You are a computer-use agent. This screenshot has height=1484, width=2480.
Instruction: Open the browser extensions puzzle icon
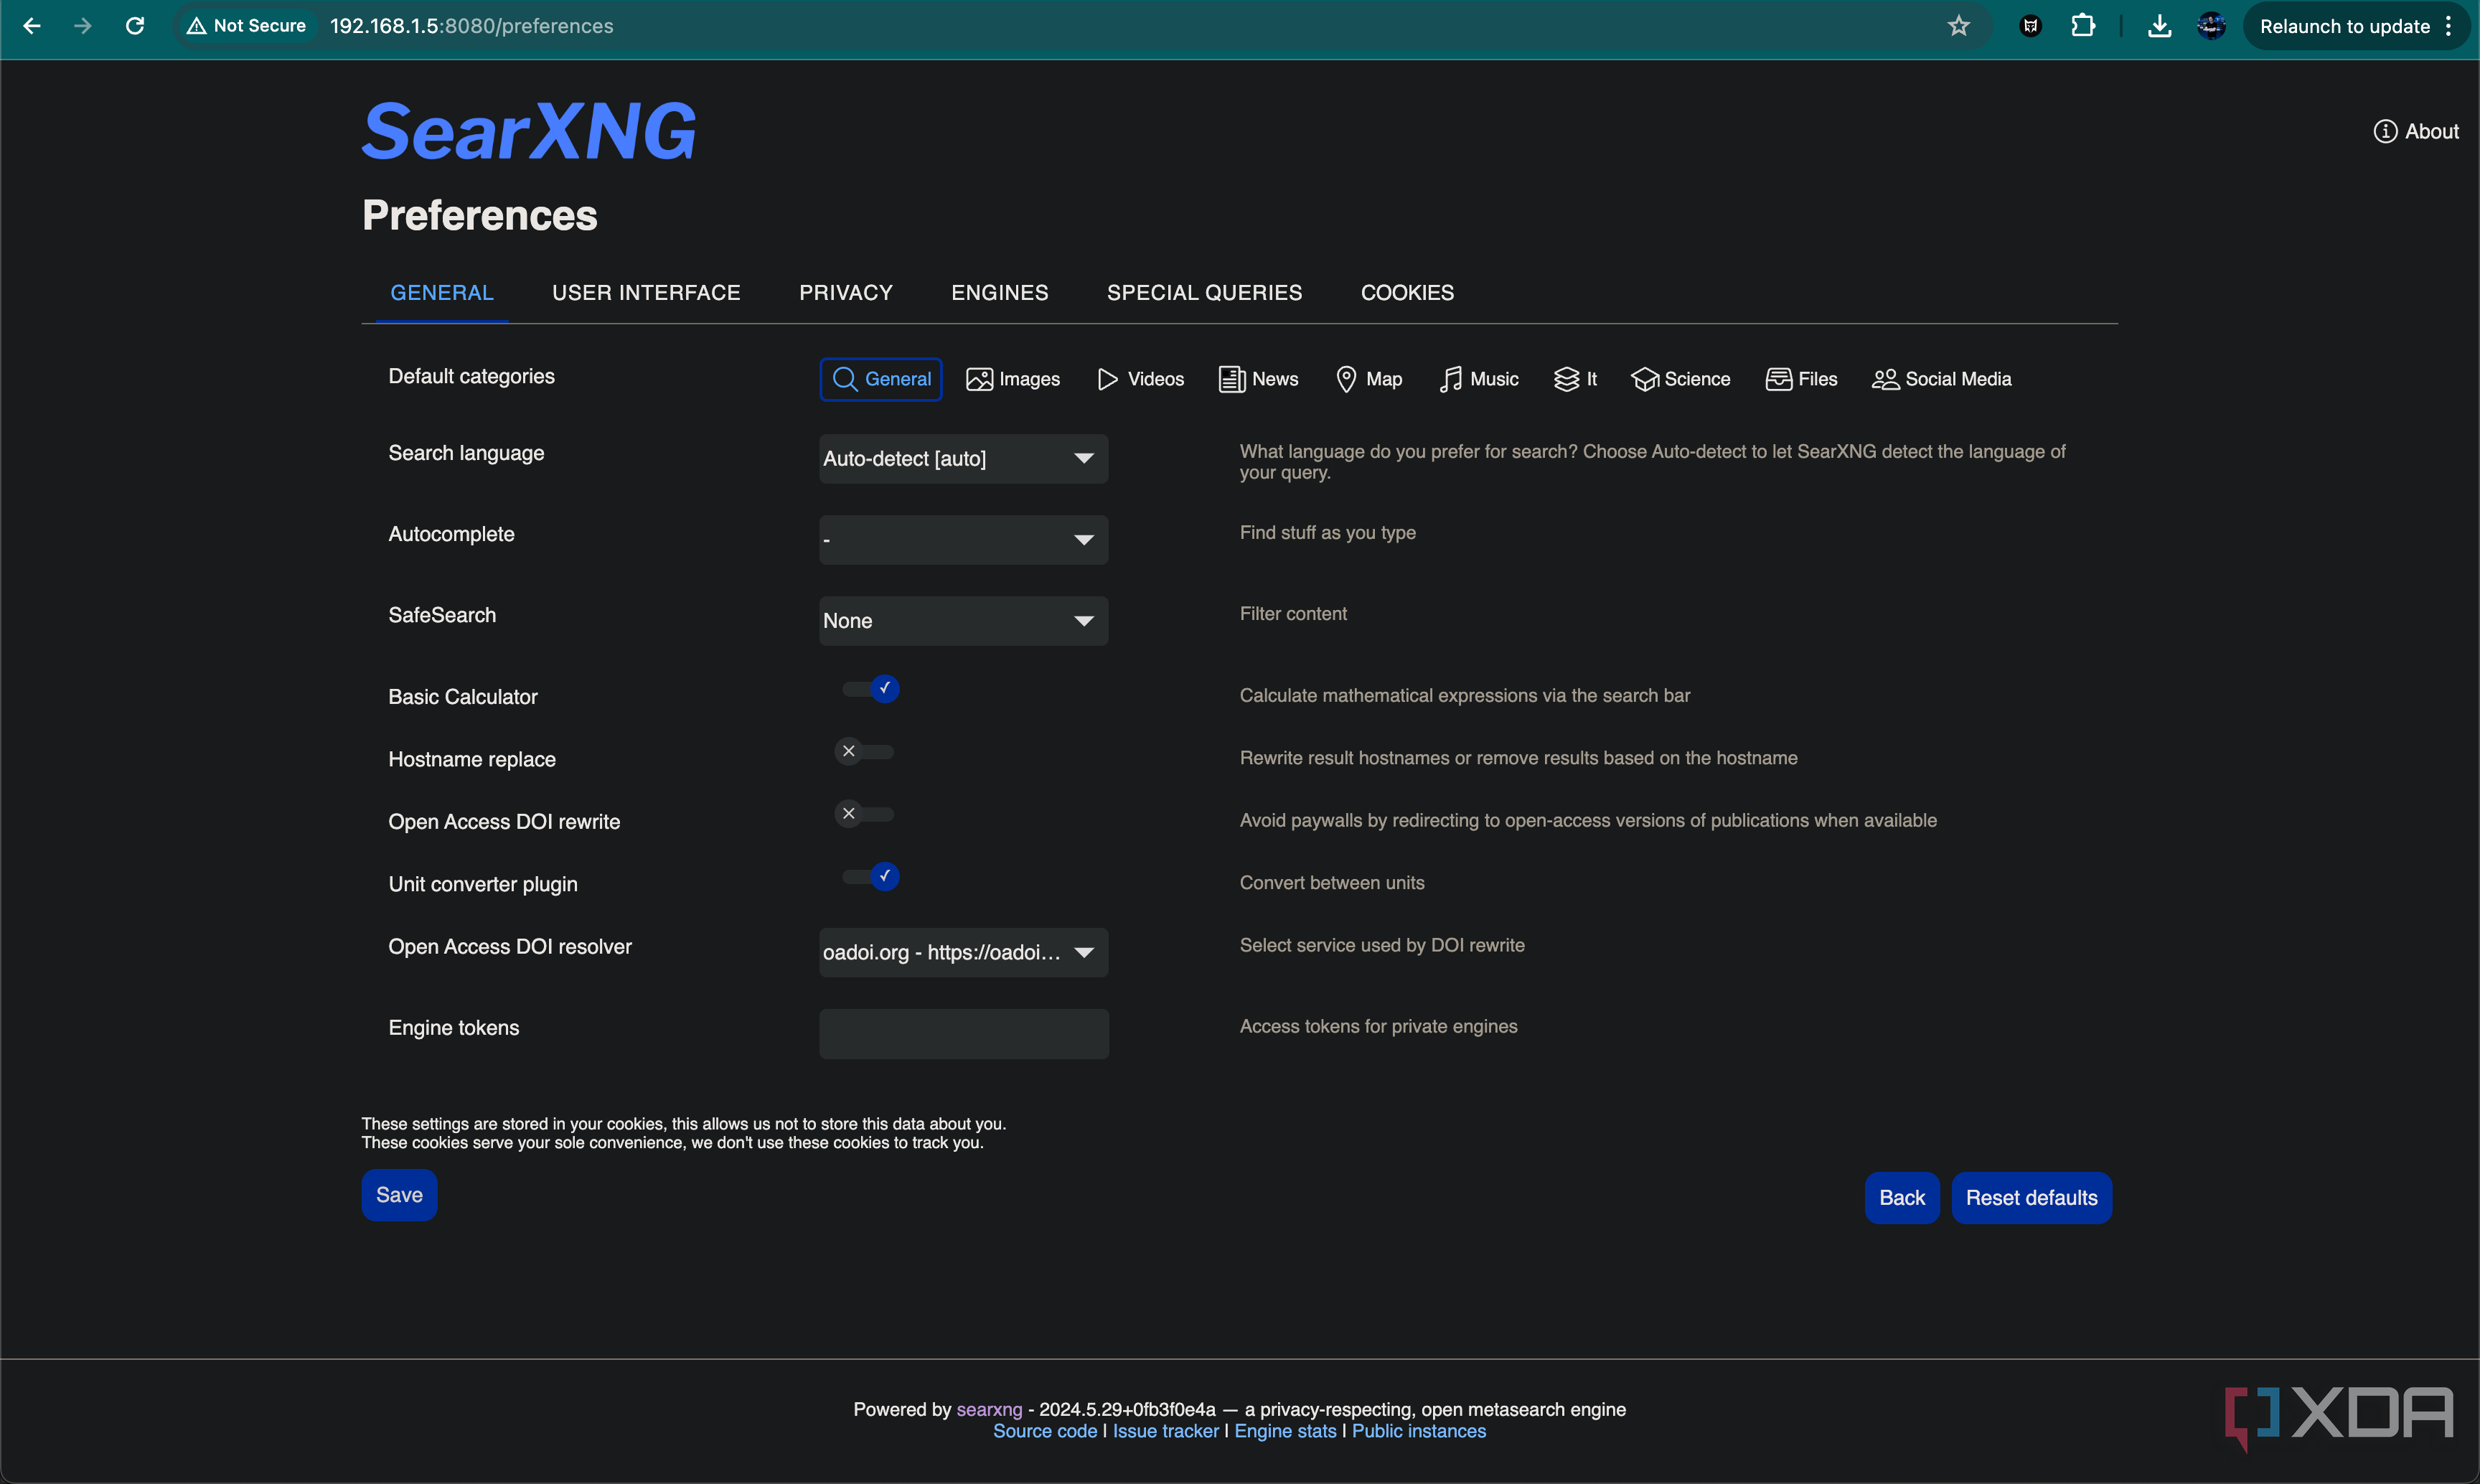[2083, 26]
